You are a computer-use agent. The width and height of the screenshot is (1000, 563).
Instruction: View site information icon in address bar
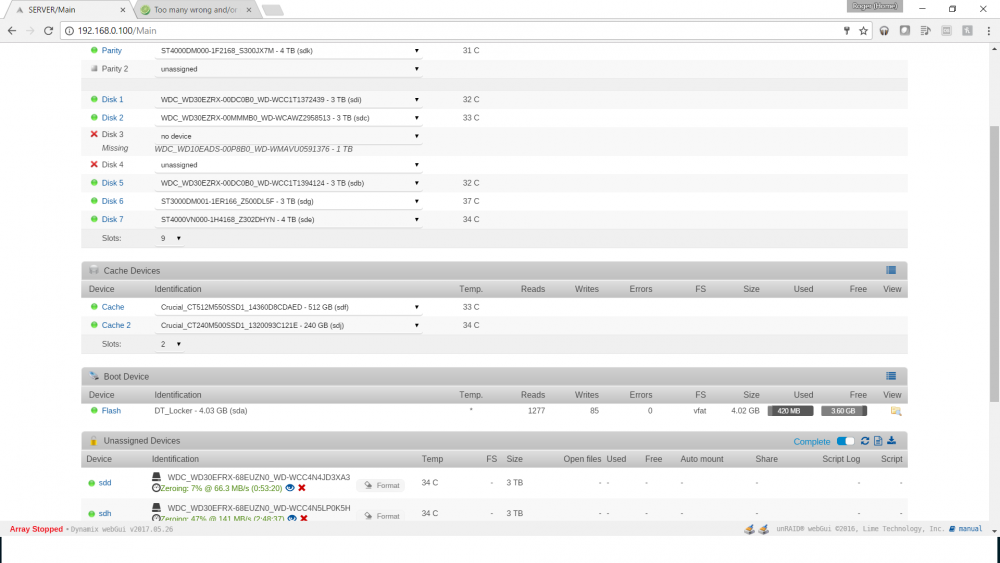point(70,31)
